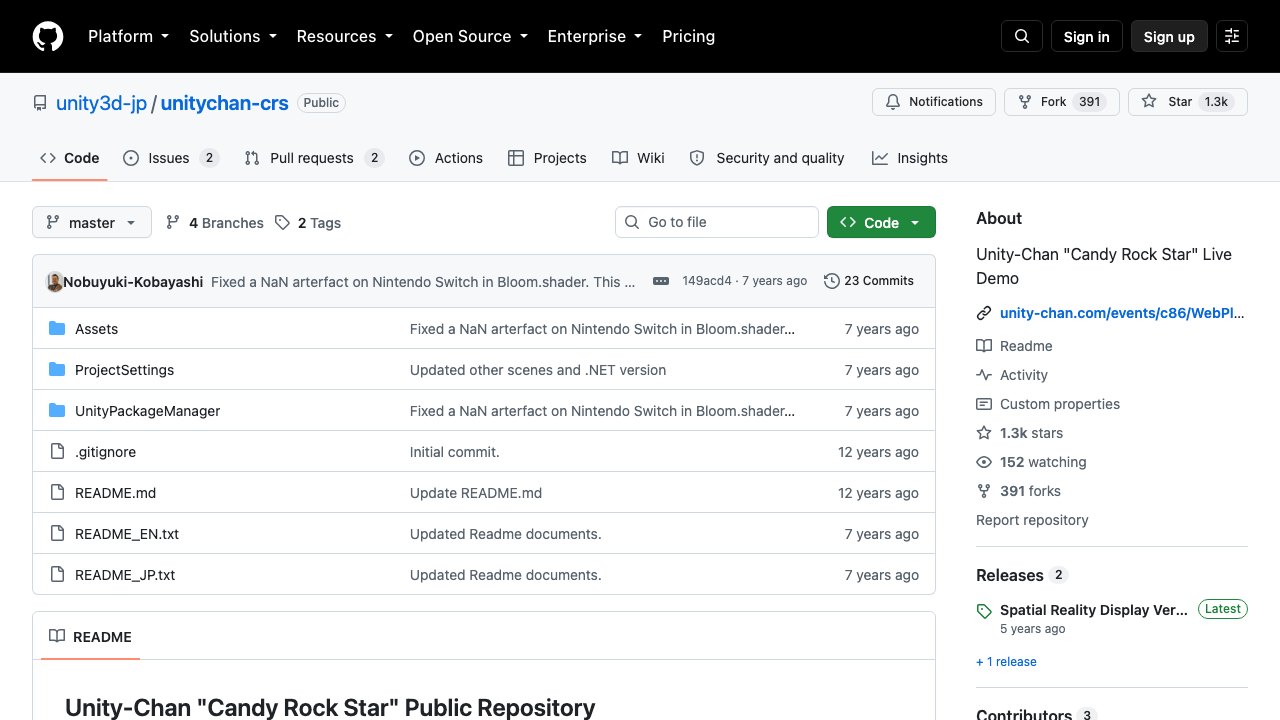Click the repository icon before unity3d-jp
Screen dimensions: 1280x720
[40, 103]
